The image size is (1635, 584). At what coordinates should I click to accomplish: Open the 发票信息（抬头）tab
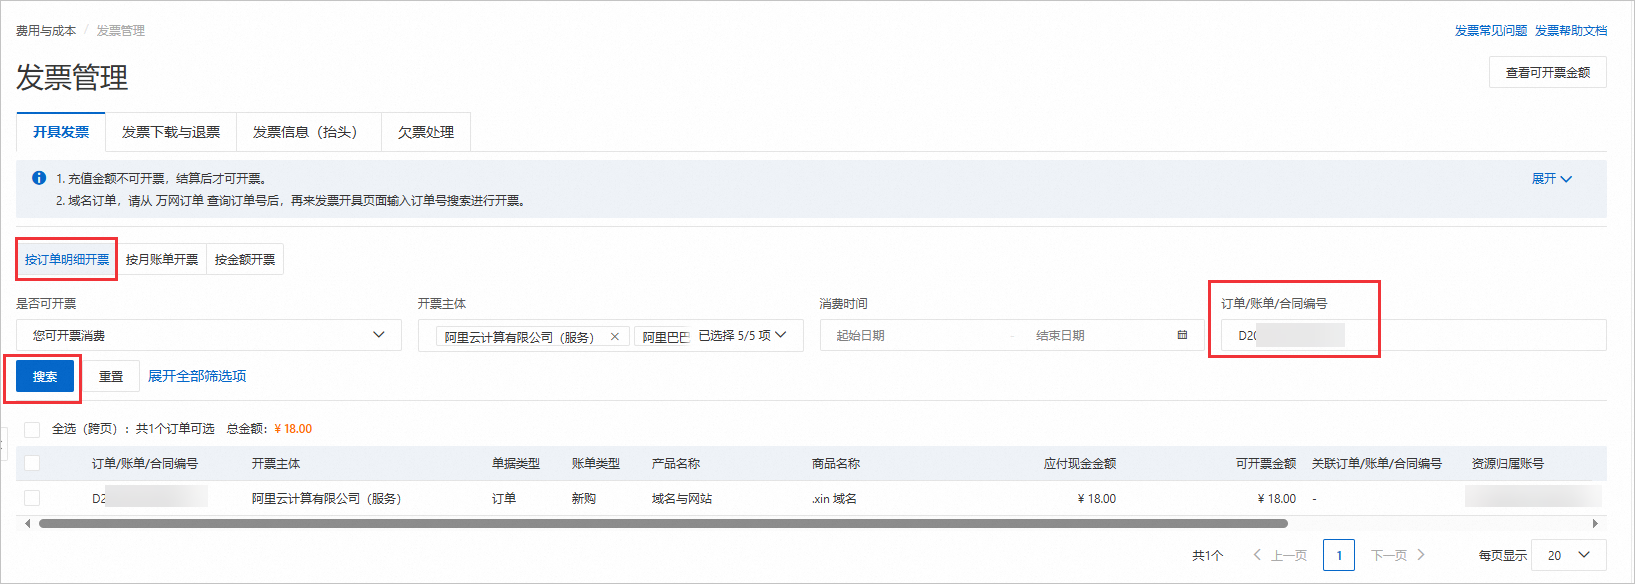pos(309,132)
